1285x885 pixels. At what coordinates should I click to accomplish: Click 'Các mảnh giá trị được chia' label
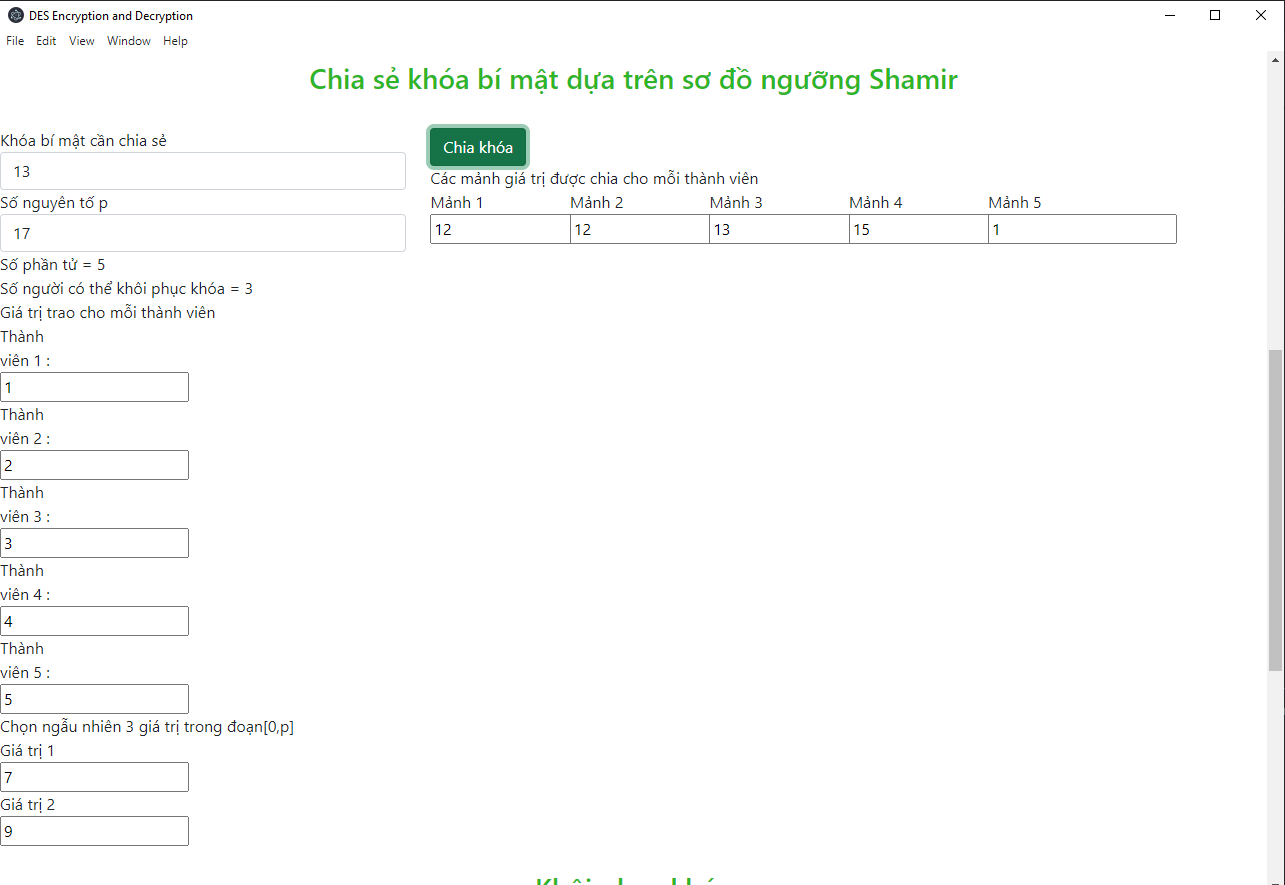[x=594, y=179]
